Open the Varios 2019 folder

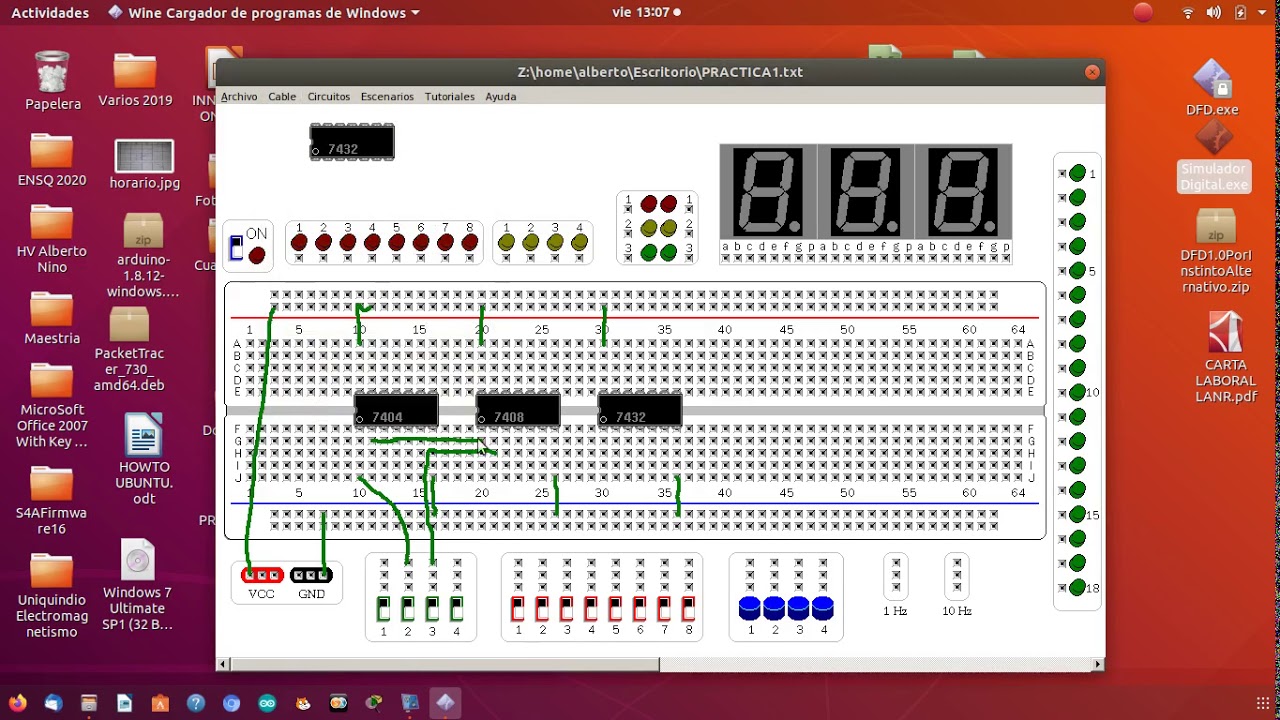click(135, 81)
